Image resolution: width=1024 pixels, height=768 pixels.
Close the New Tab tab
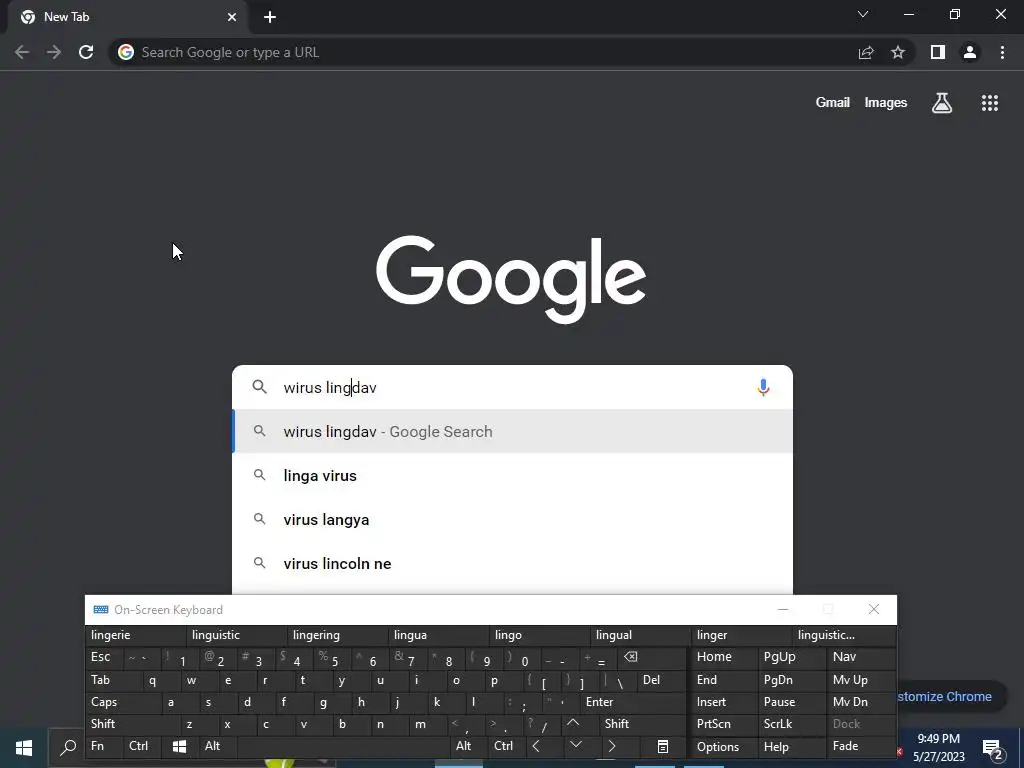(232, 17)
